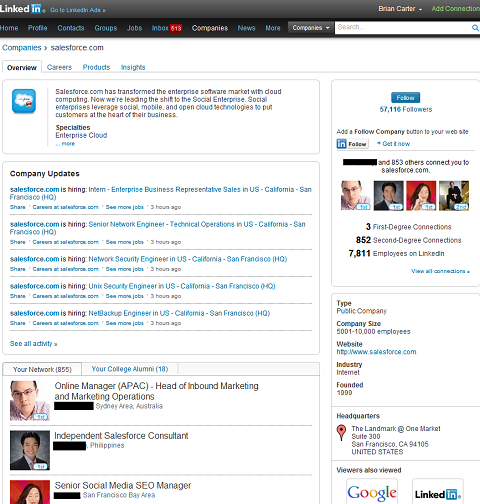The height and width of the screenshot is (504, 480).
Task: Open the Profile menu item
Action: [37, 28]
